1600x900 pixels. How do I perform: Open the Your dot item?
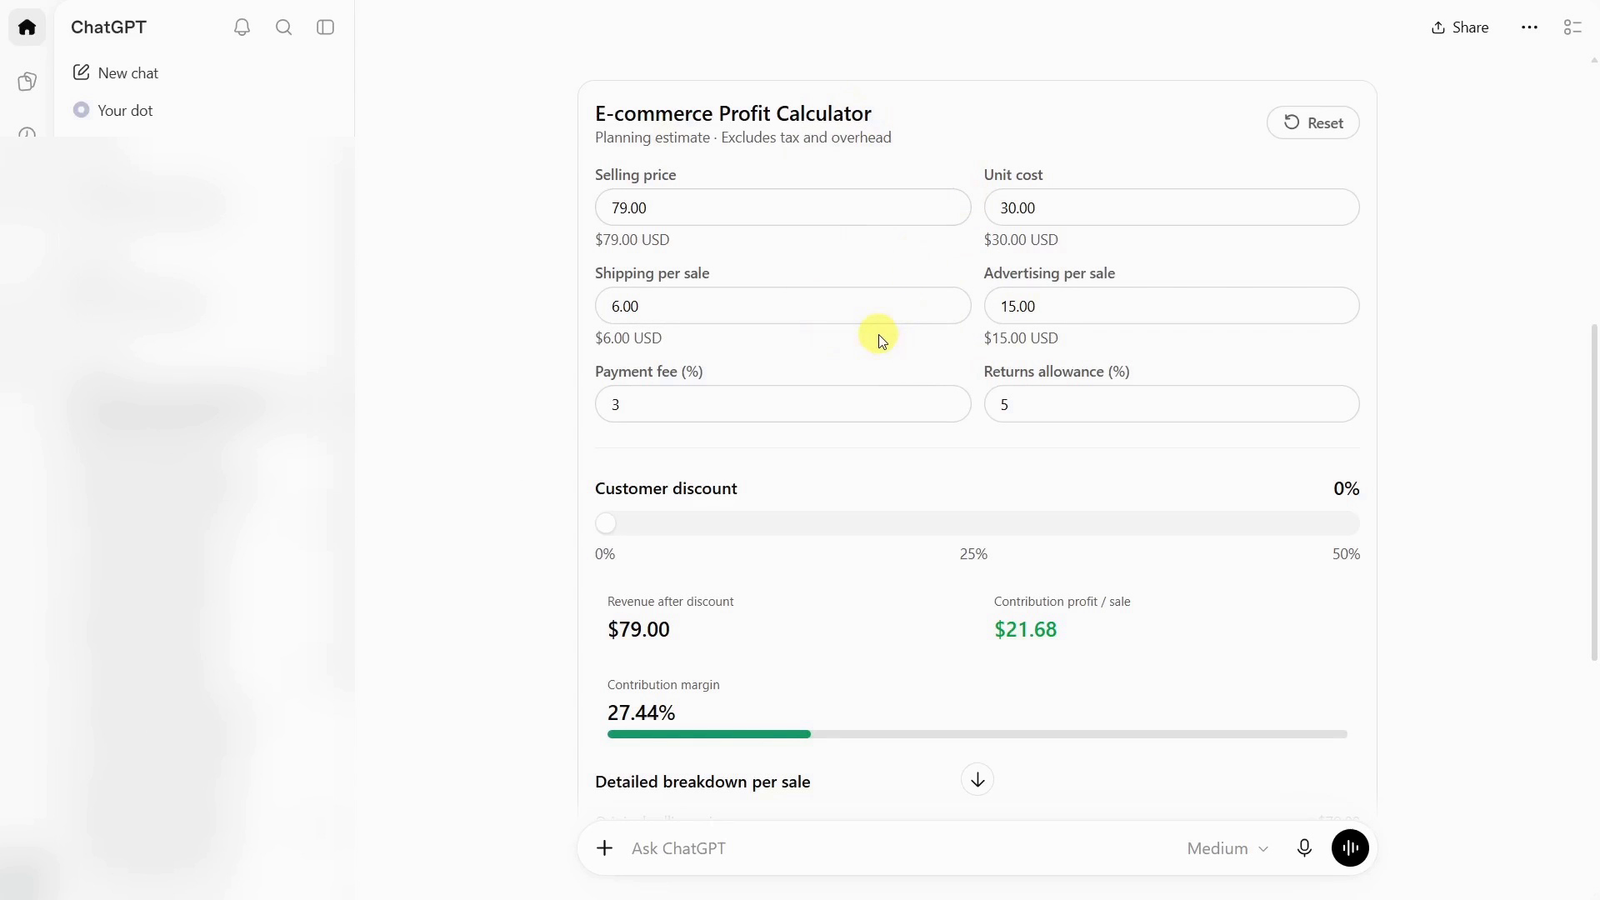[x=113, y=110]
